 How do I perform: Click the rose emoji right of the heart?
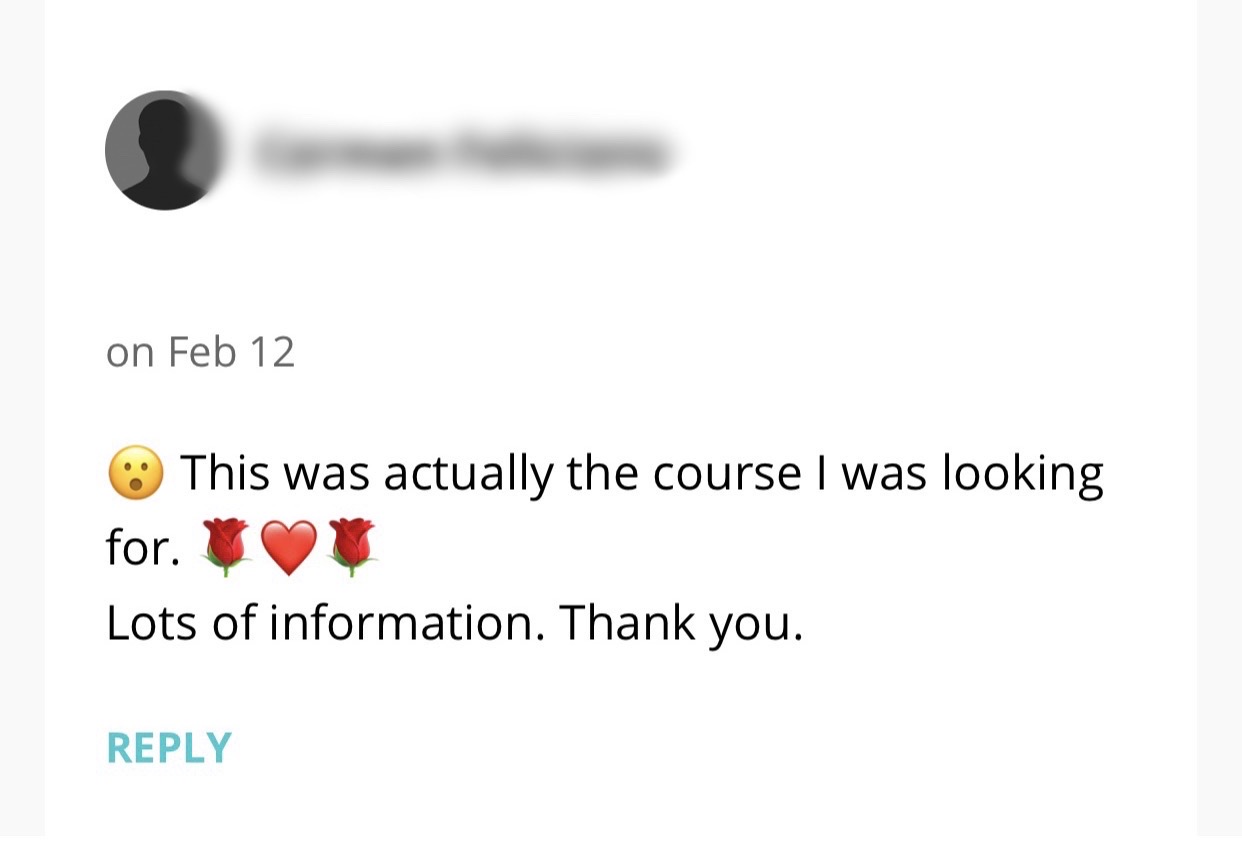tap(351, 548)
